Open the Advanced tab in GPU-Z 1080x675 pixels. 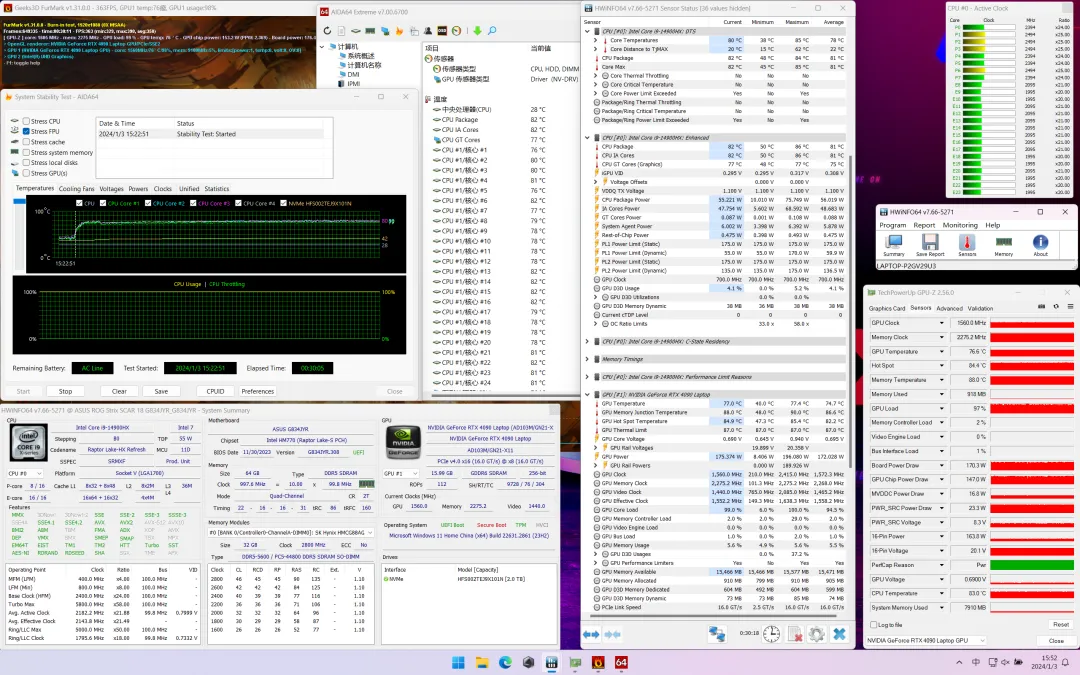point(949,309)
